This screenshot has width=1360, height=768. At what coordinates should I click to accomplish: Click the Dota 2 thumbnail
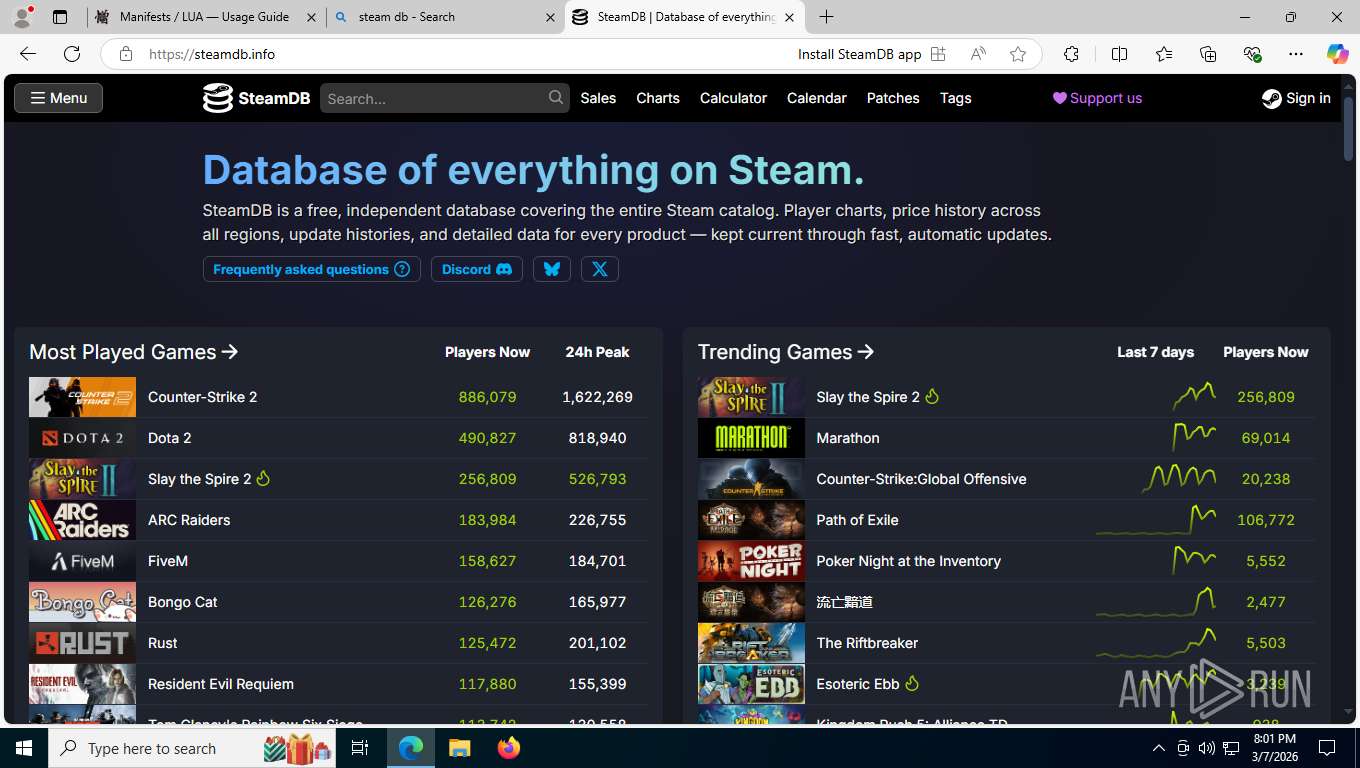click(x=82, y=438)
